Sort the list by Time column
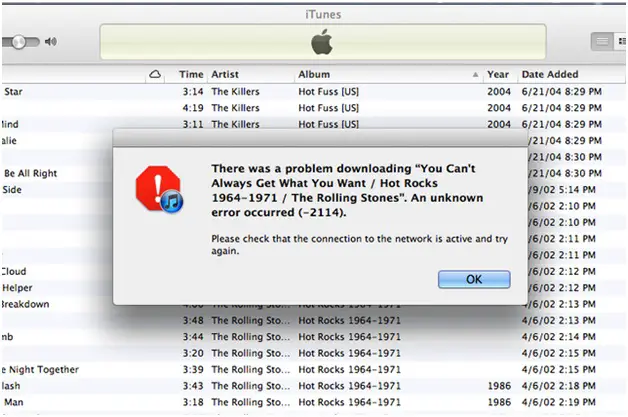 click(x=190, y=75)
